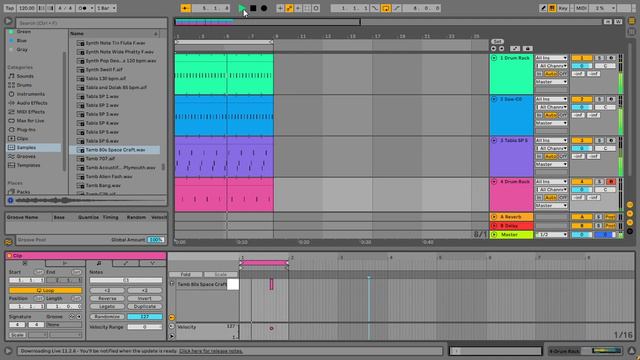The image size is (640, 360).
Task: Click the Re-enable Automation icon
Action: (x=298, y=8)
